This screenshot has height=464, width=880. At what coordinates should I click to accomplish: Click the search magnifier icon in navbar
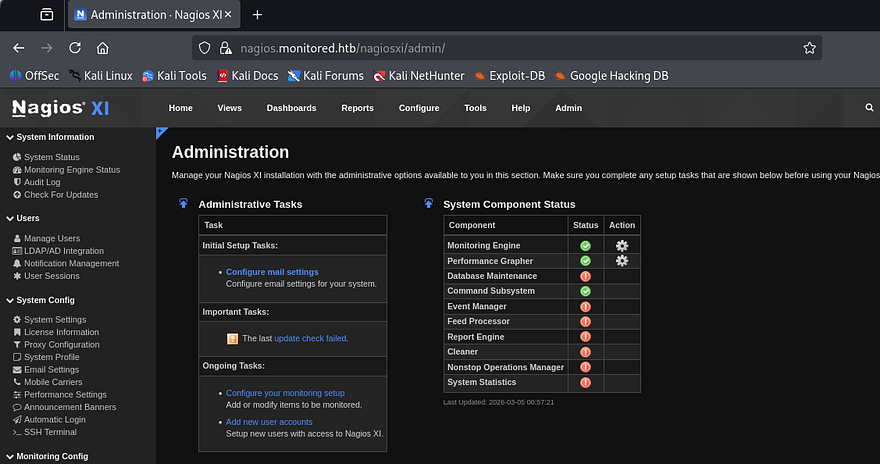coord(868,108)
